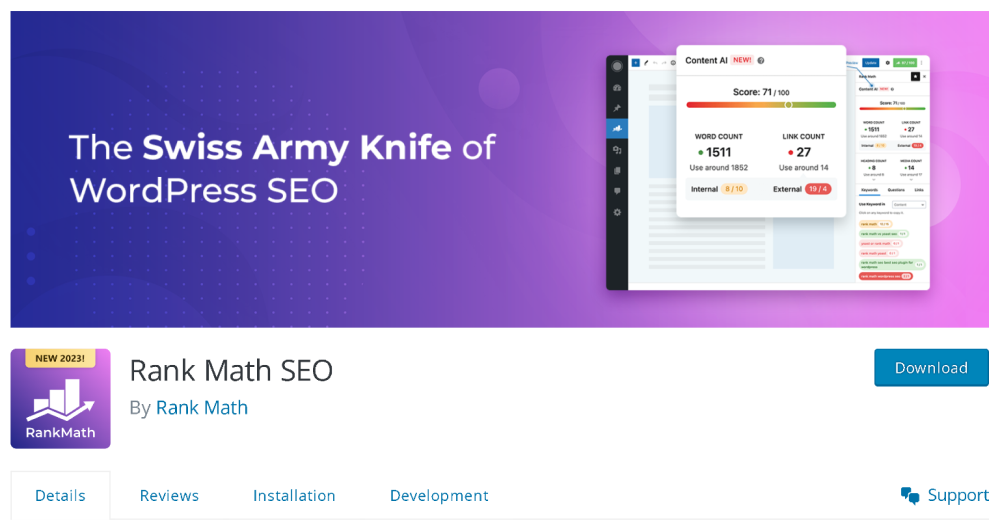This screenshot has width=1000, height=521.
Task: Click the pin icon in mockup sidebar
Action: tap(617, 108)
